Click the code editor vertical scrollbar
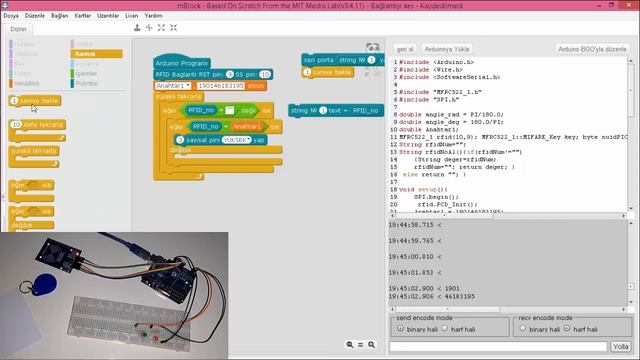The width and height of the screenshot is (640, 360). point(631,135)
